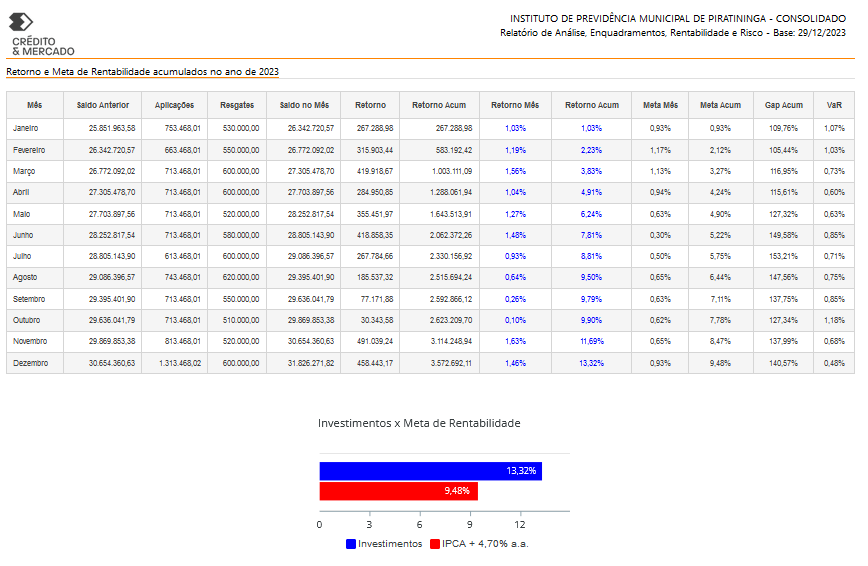Select the Fevereiro row label
Viewport: 868px width, 566px height.
point(29,150)
